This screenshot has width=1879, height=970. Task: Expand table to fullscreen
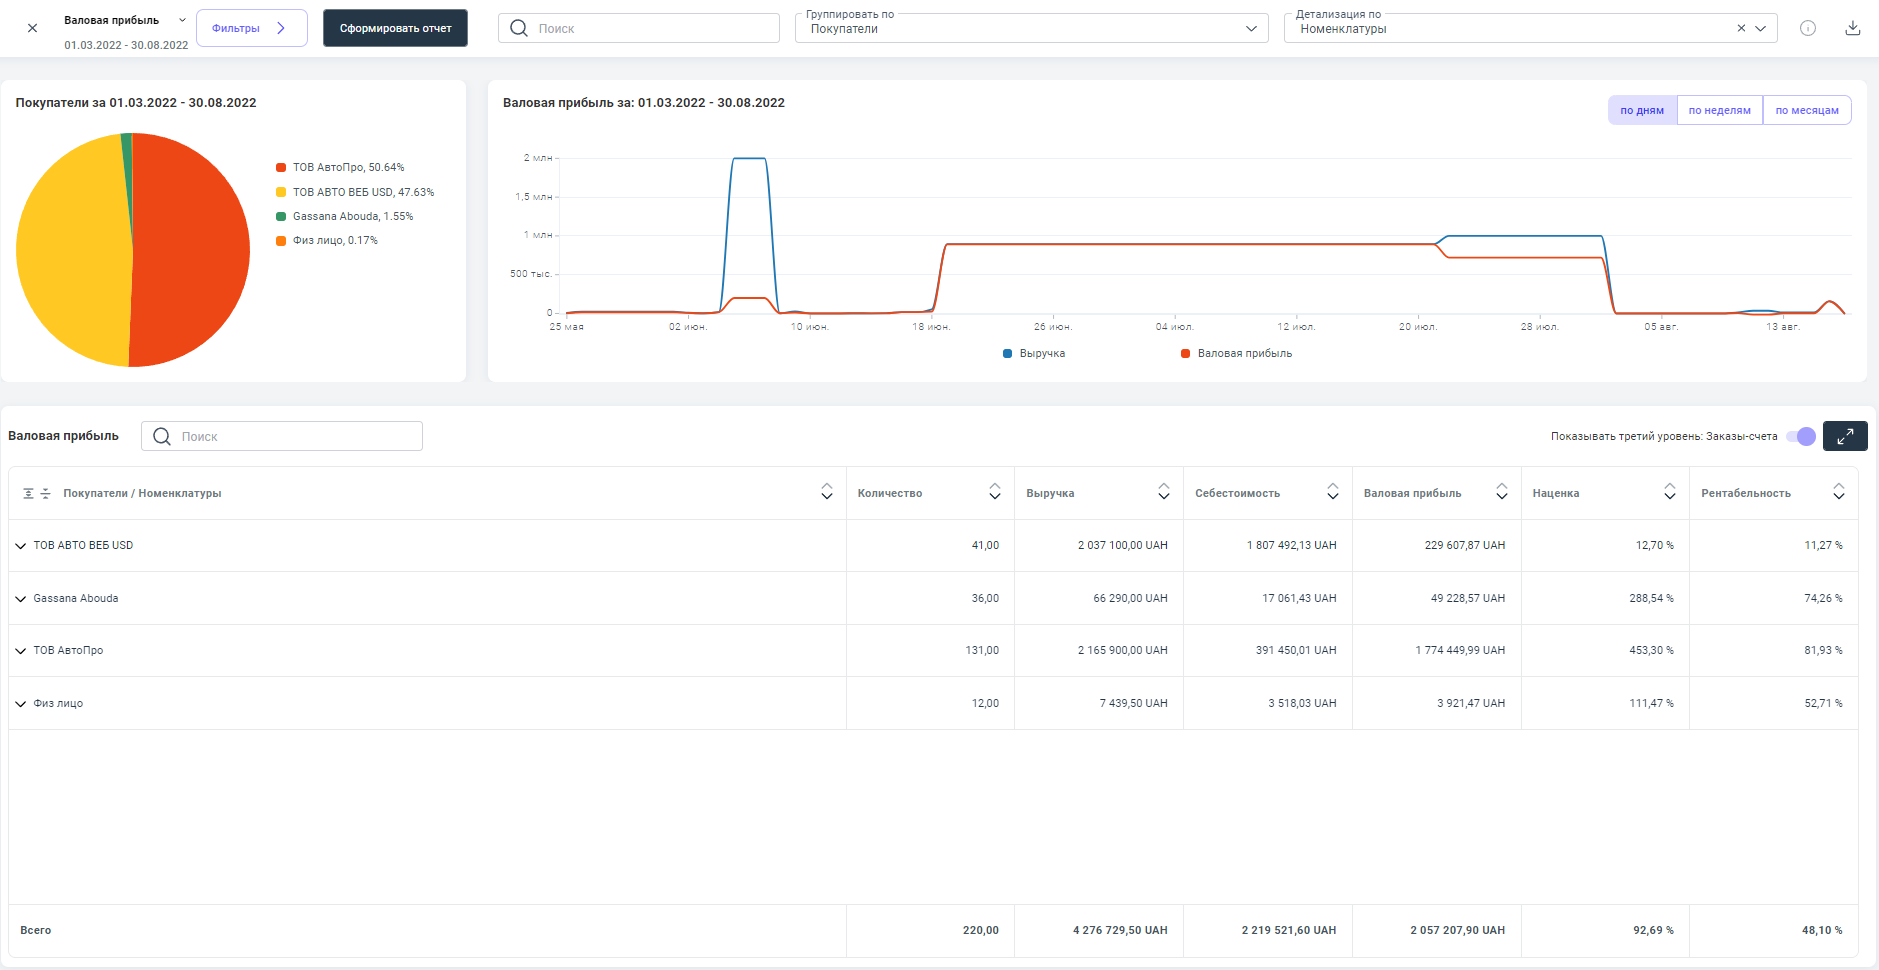click(1844, 436)
